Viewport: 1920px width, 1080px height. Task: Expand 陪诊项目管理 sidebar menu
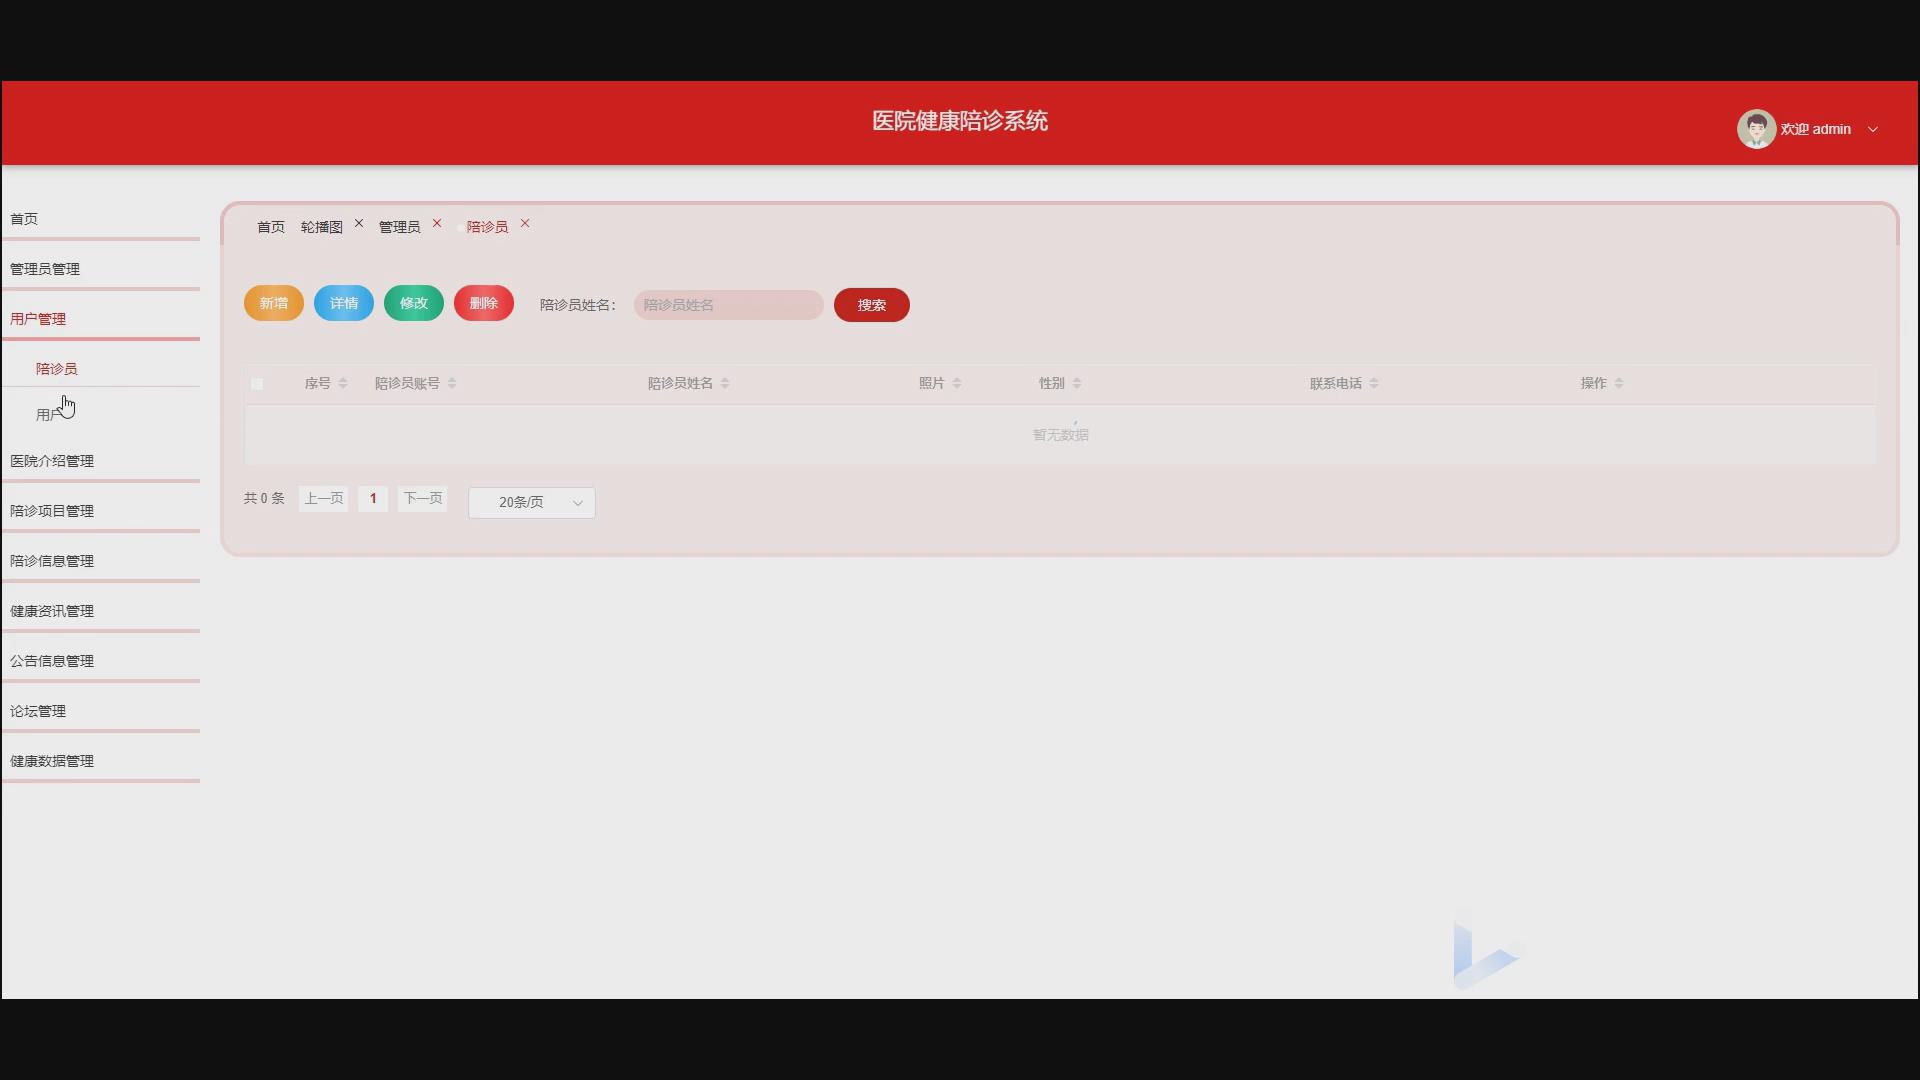click(x=52, y=511)
